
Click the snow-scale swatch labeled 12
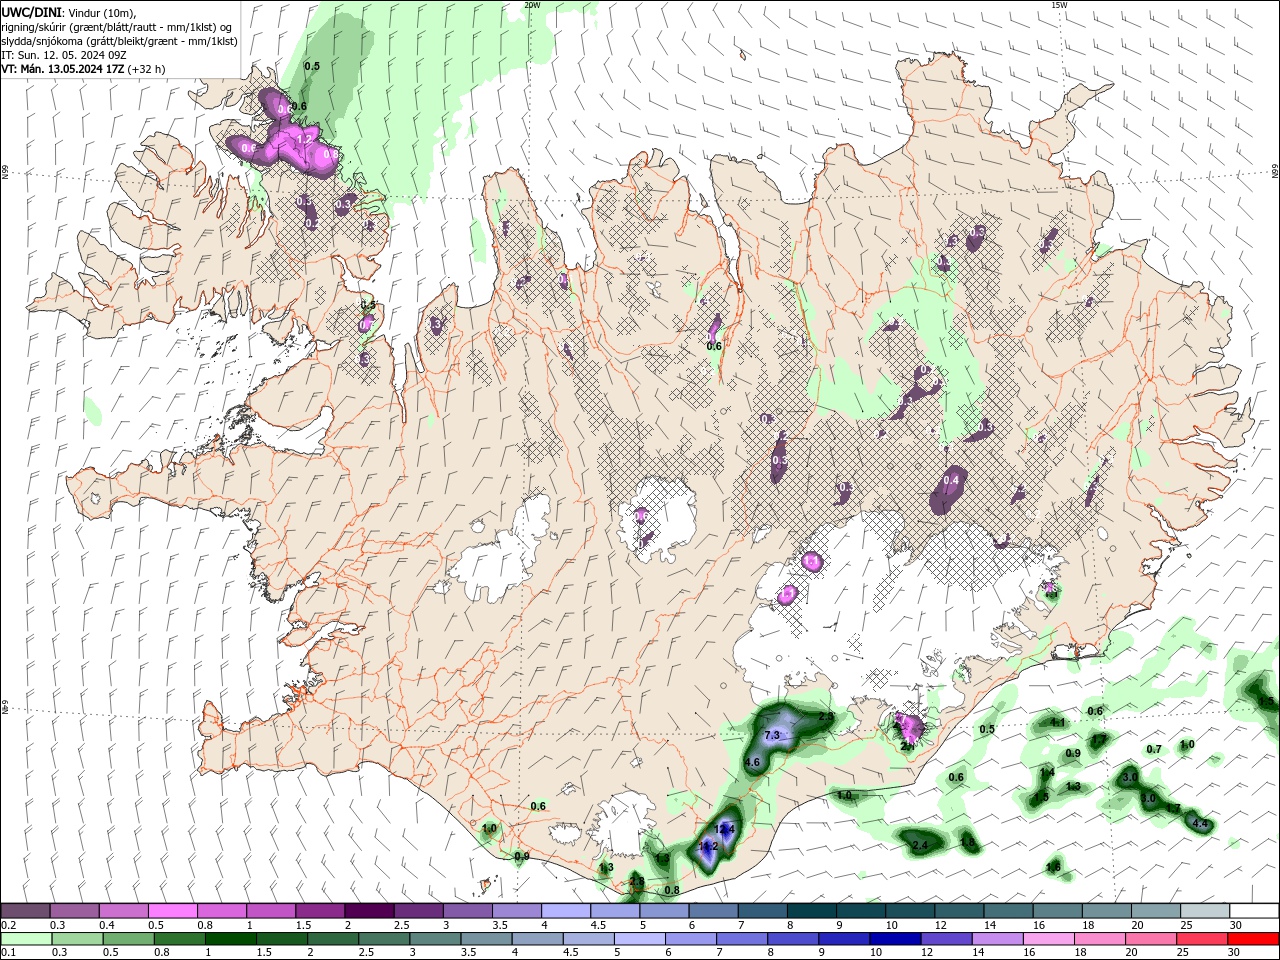pyautogui.click(x=959, y=911)
